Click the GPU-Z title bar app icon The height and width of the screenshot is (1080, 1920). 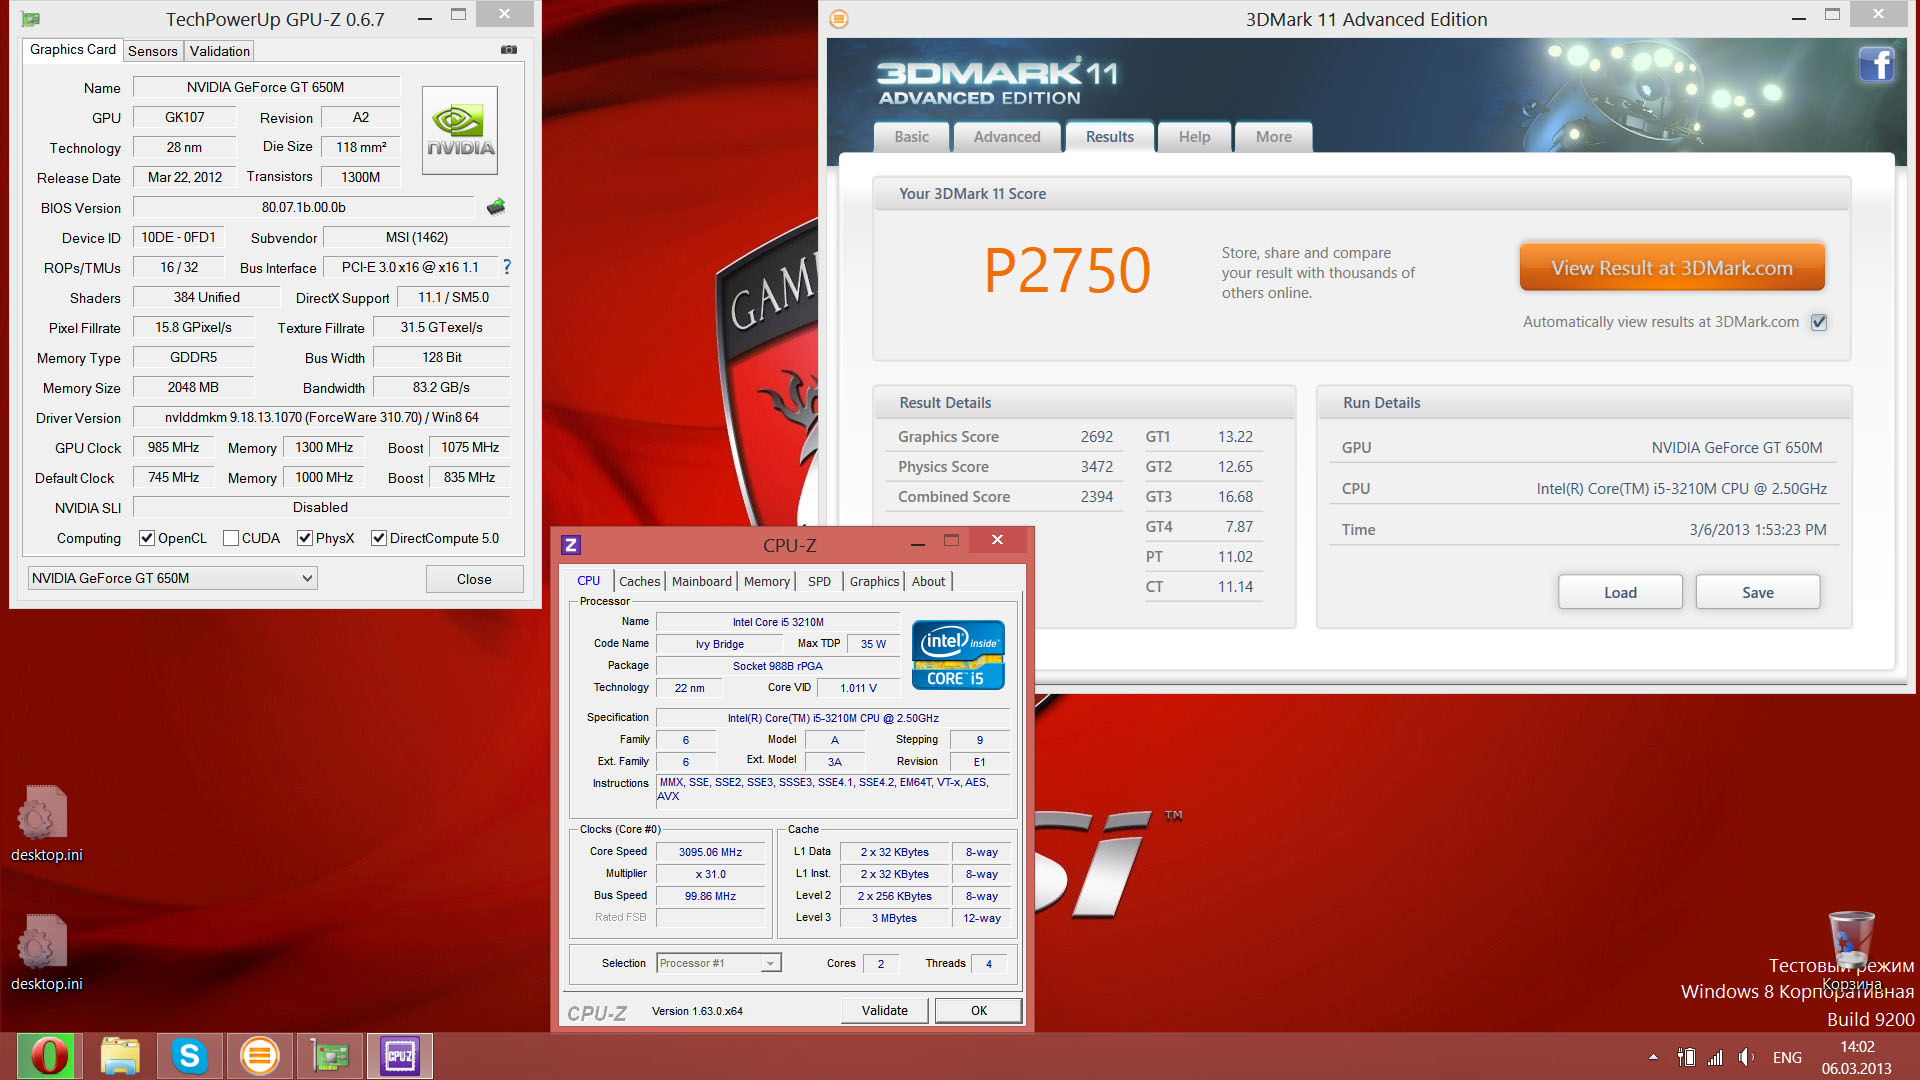[x=31, y=19]
